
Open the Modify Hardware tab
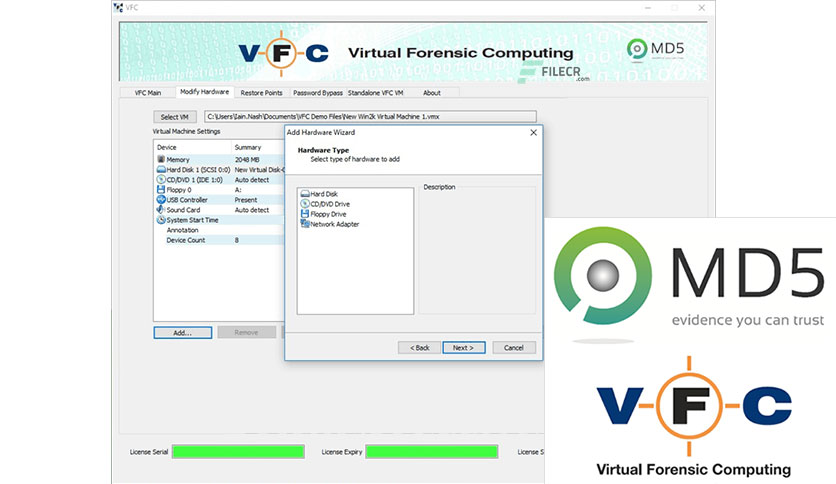click(x=205, y=92)
